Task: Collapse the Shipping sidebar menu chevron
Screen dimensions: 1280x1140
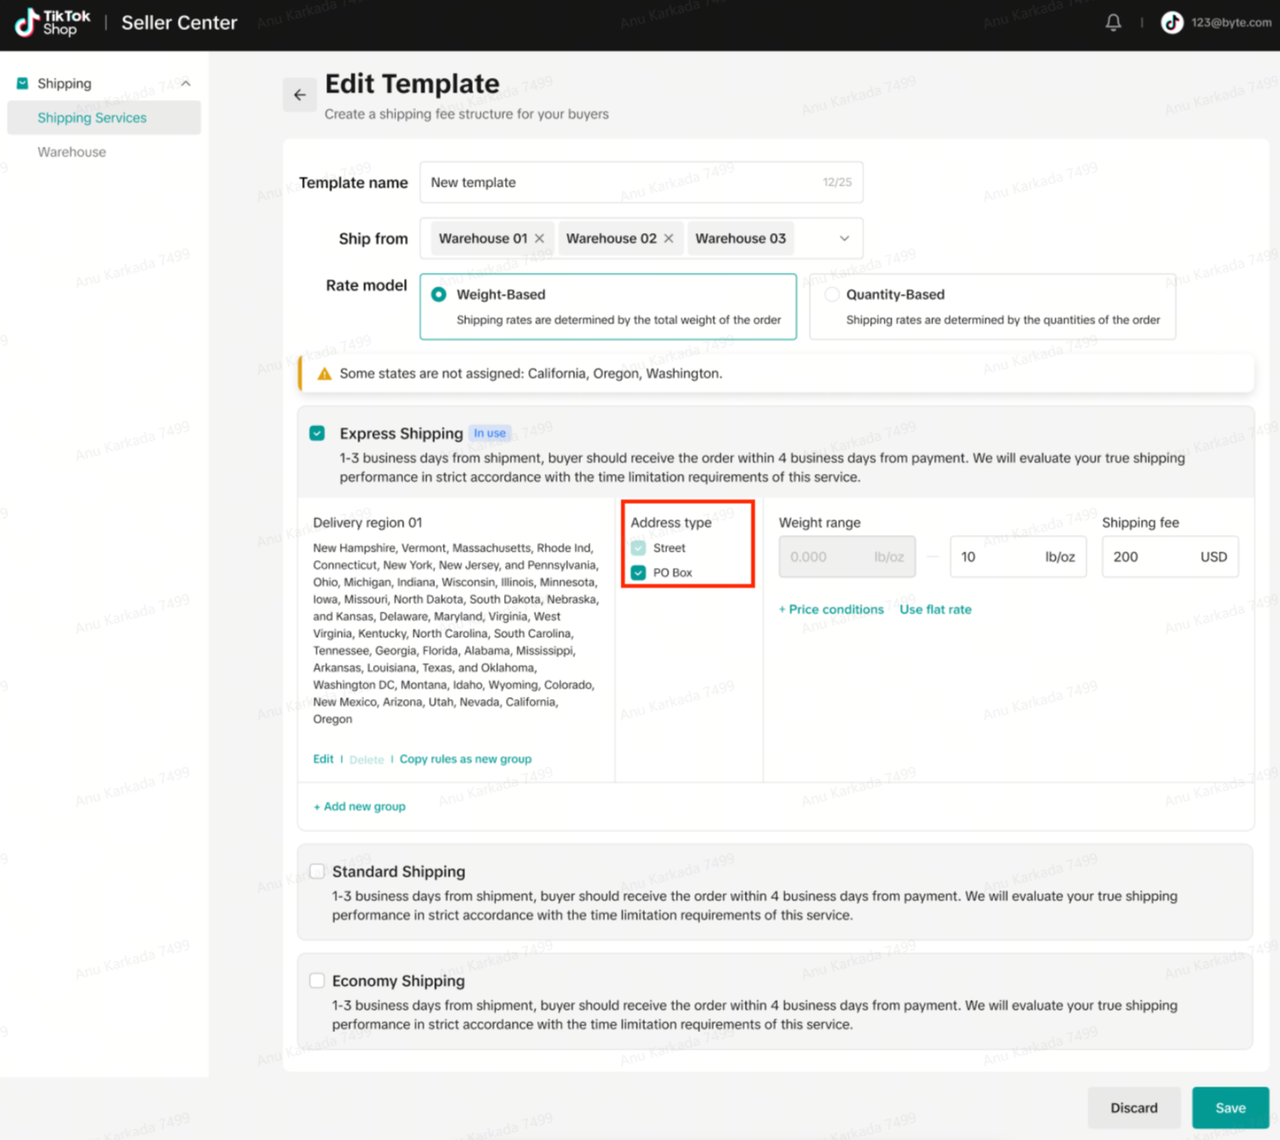Action: (x=186, y=84)
